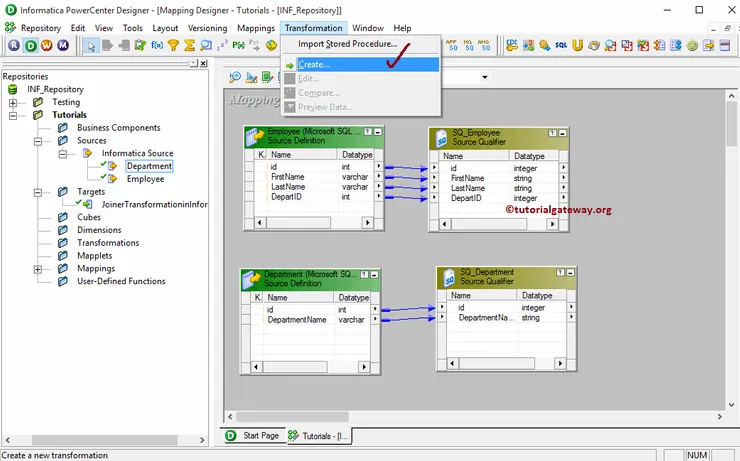Choose Create... from Transformation menu
Image resolution: width=740 pixels, height=461 pixels.
click(x=361, y=65)
